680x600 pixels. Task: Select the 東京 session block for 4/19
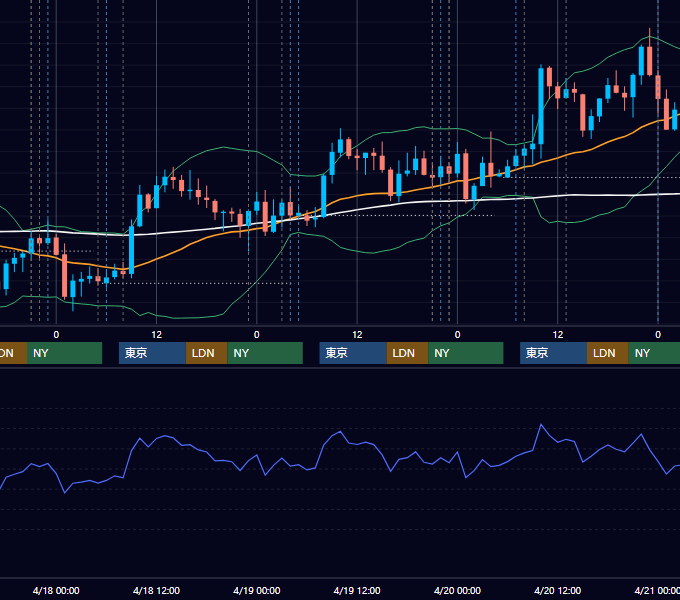point(353,353)
